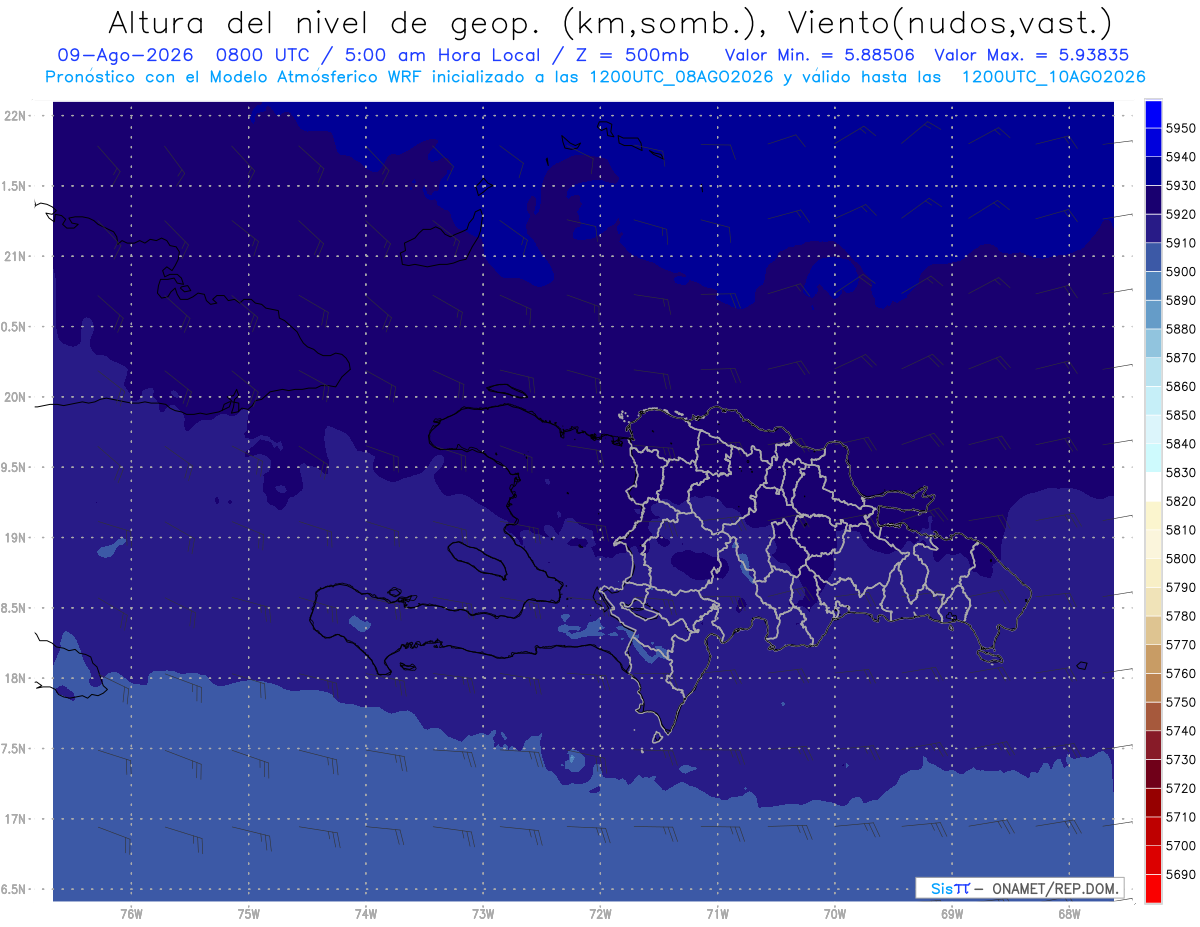
Task: Click the '0.5N' latitude label
Action: (15, 327)
